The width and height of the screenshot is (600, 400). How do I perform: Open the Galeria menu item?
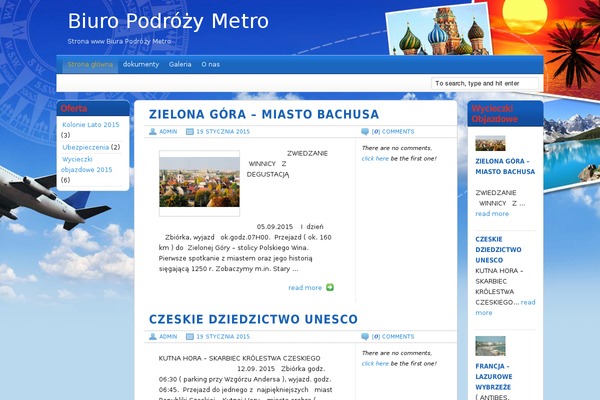click(180, 64)
